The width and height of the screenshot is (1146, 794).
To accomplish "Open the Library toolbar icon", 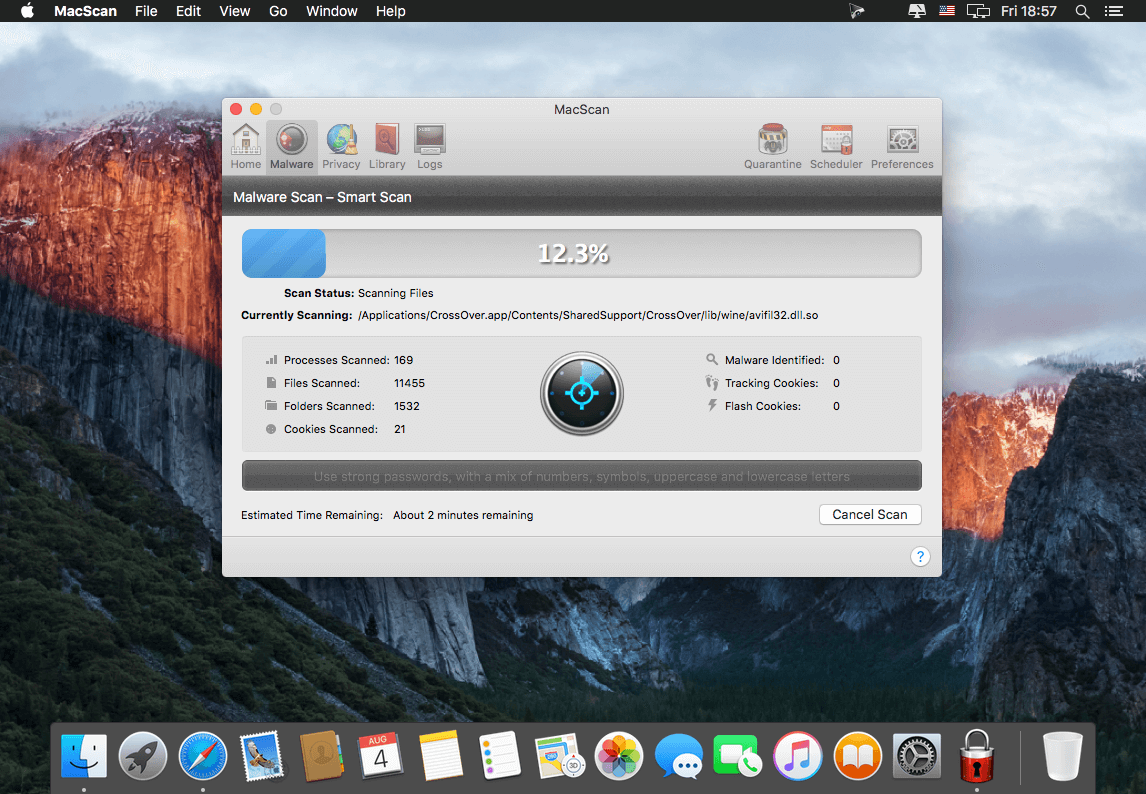I will [x=387, y=146].
